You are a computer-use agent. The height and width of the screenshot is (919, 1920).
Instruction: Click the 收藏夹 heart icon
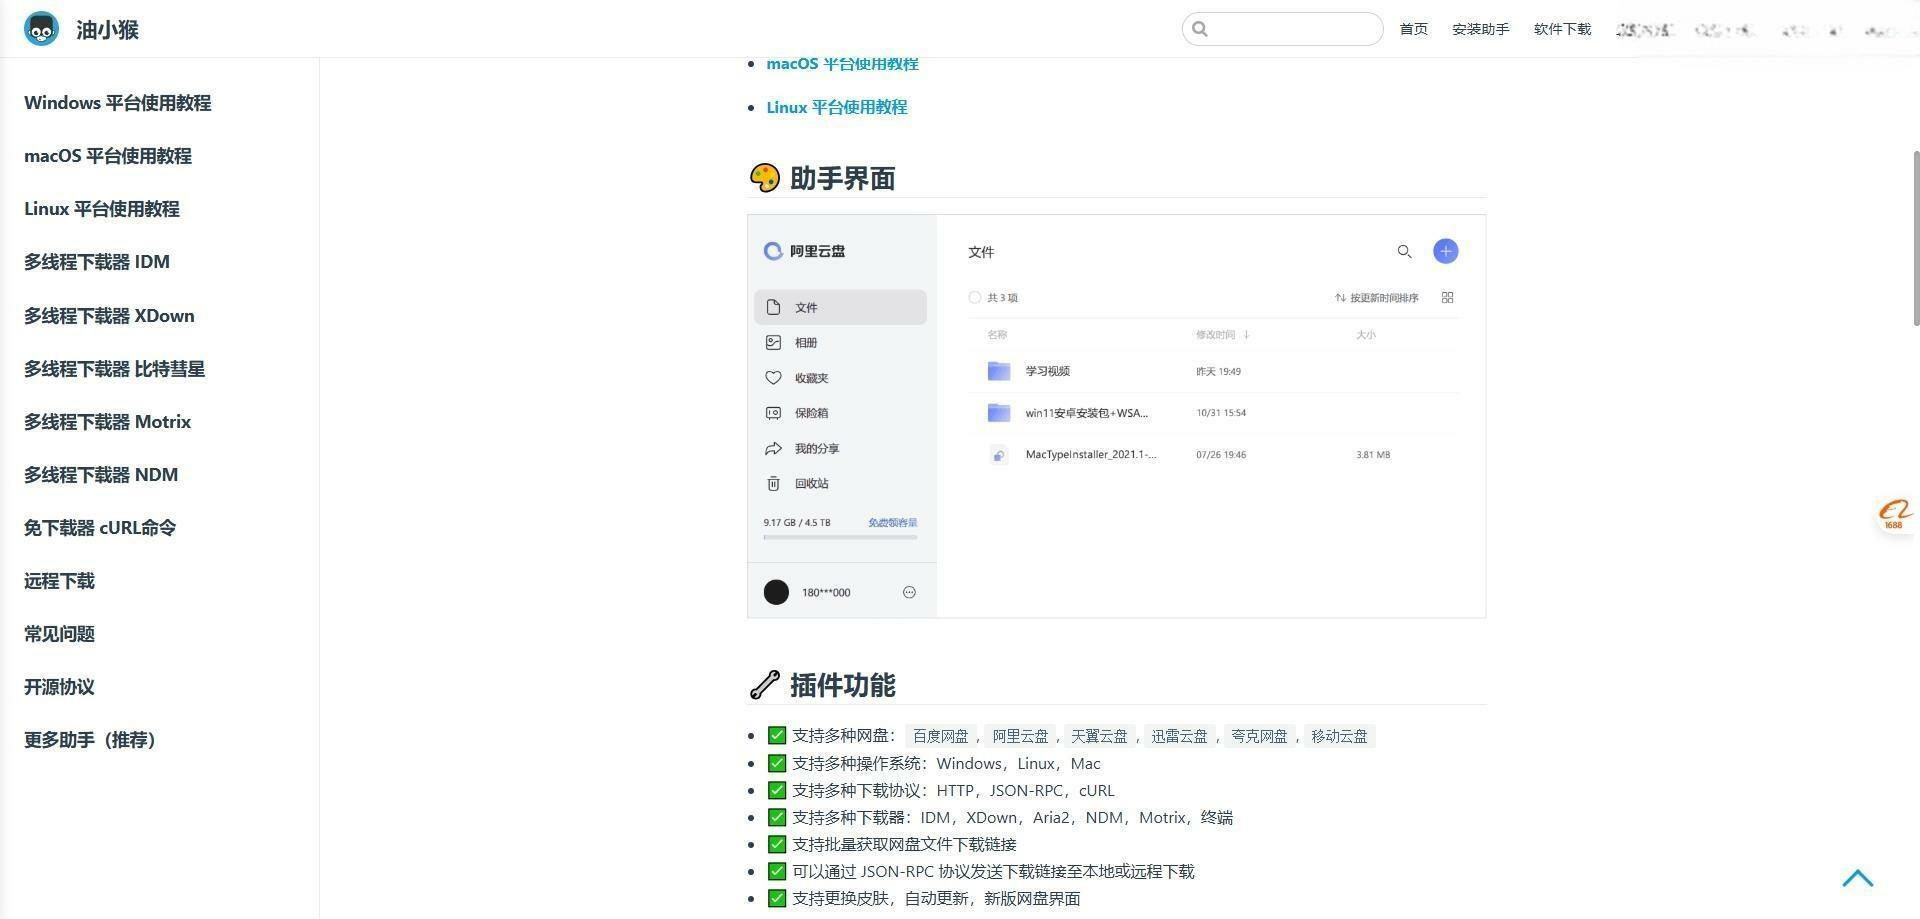click(x=773, y=378)
